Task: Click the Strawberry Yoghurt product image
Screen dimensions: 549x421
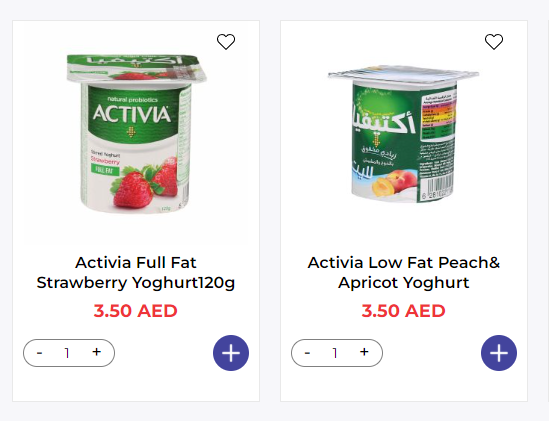Action: (137, 134)
